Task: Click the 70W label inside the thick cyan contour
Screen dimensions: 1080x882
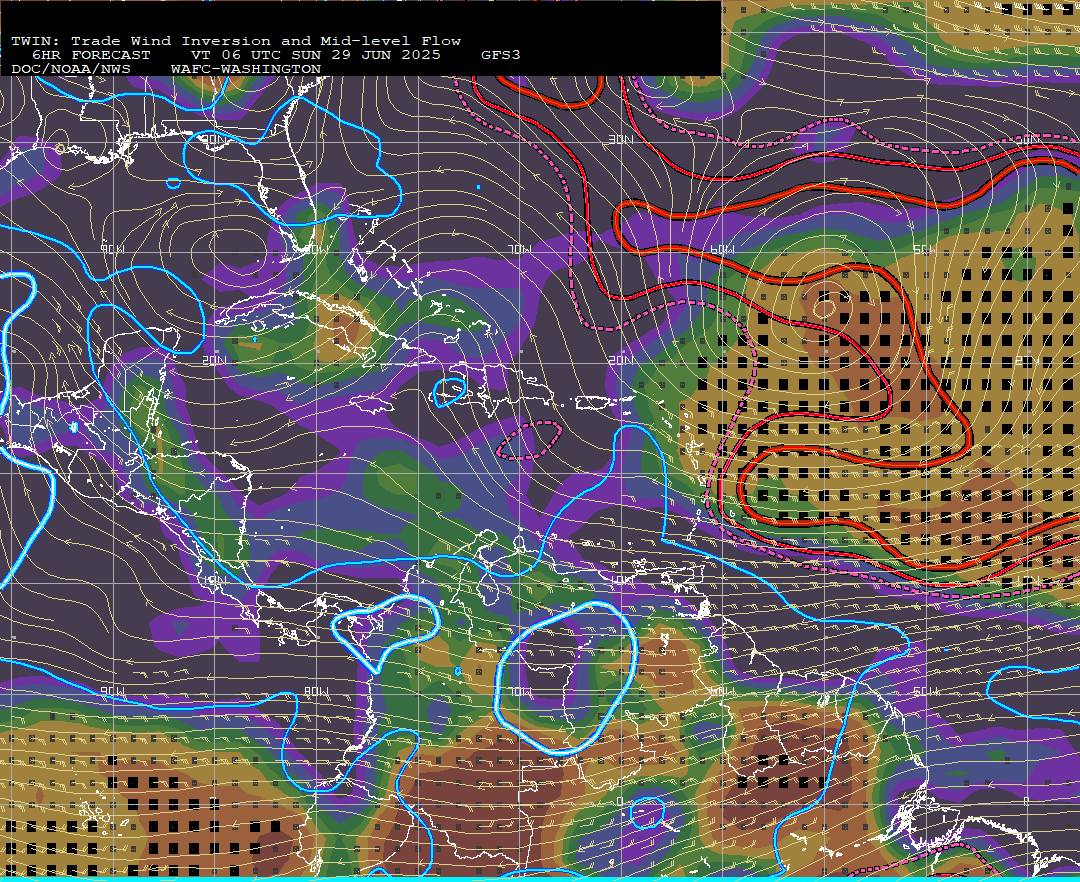Action: click(x=520, y=691)
